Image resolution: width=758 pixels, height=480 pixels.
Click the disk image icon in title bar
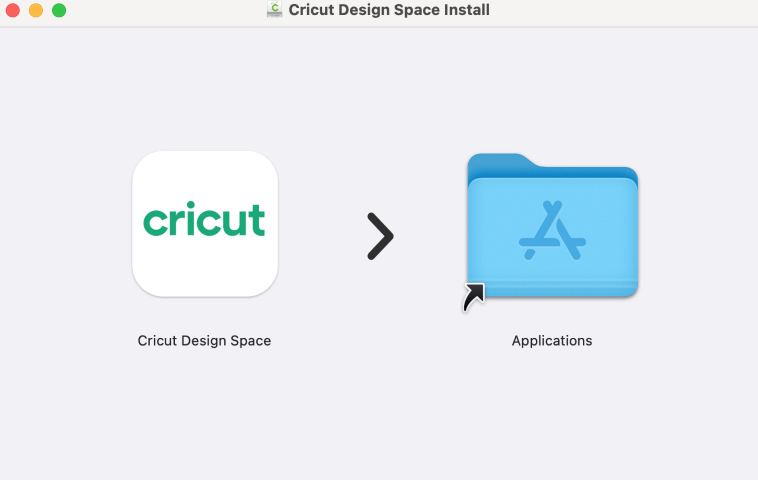click(x=274, y=10)
